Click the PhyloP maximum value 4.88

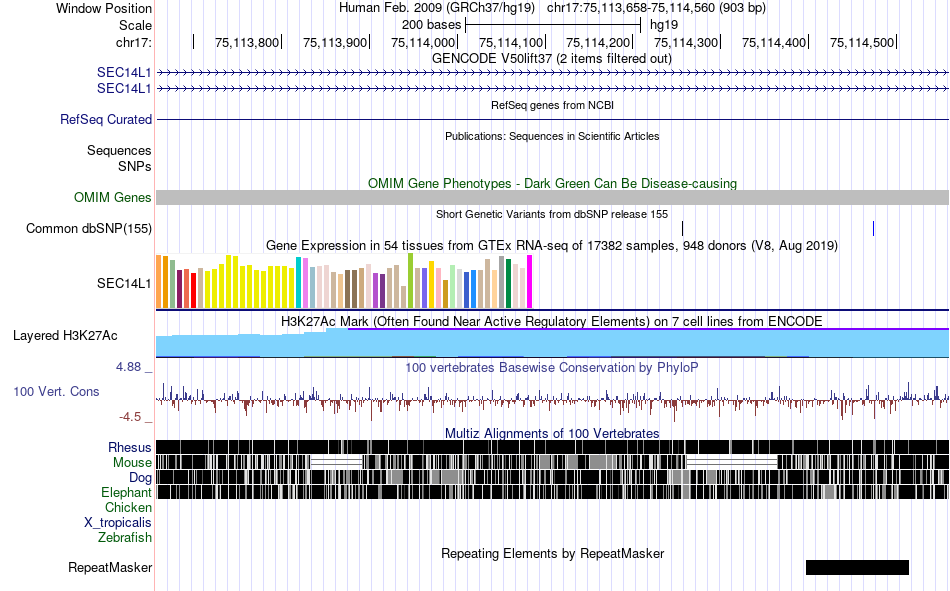pos(128,367)
